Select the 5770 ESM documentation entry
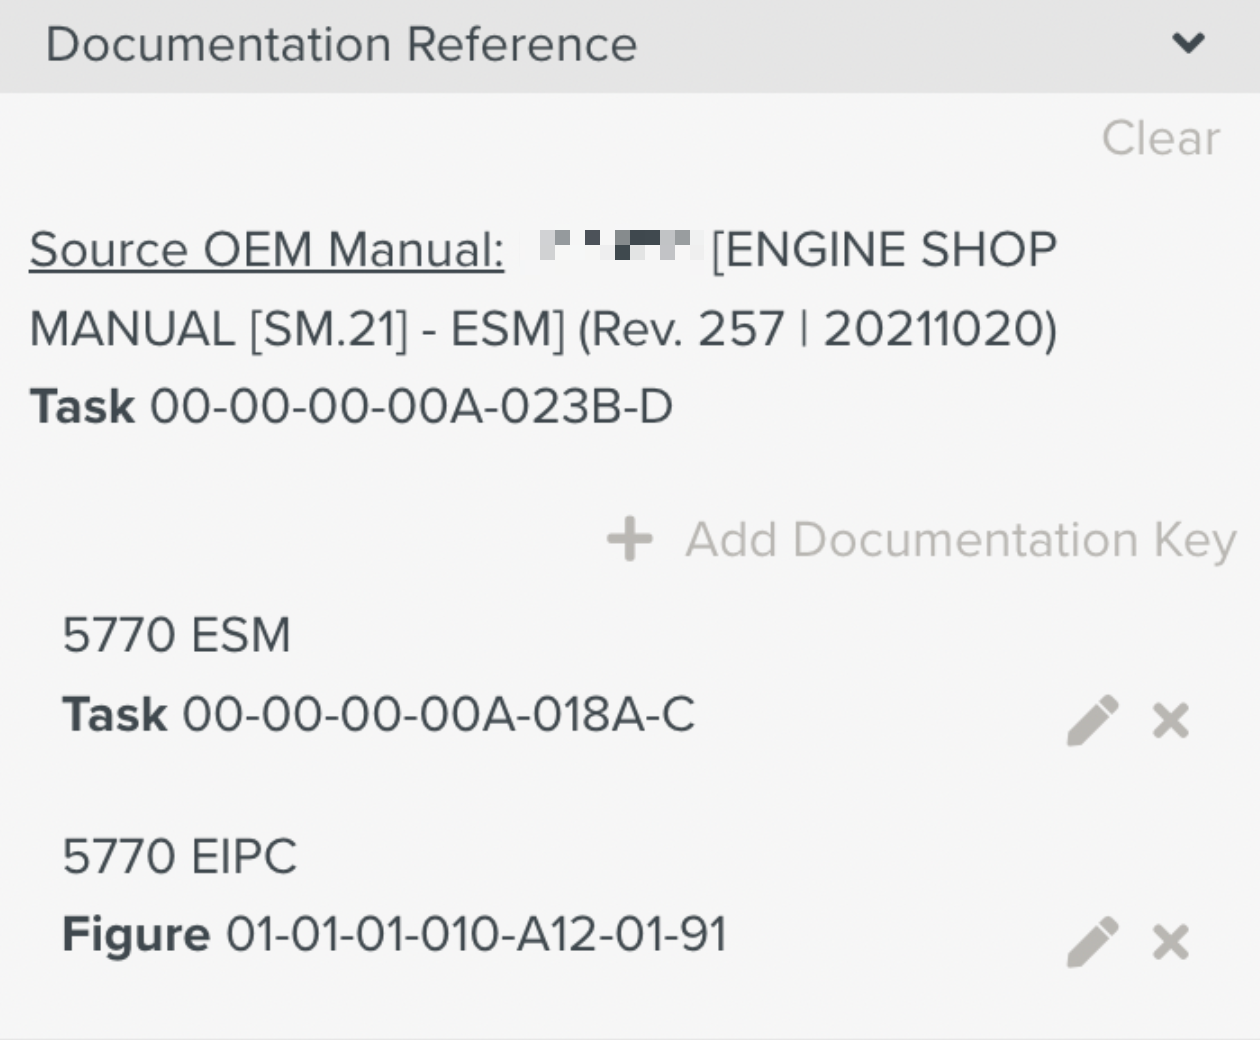Image resolution: width=1260 pixels, height=1040 pixels. (x=177, y=635)
